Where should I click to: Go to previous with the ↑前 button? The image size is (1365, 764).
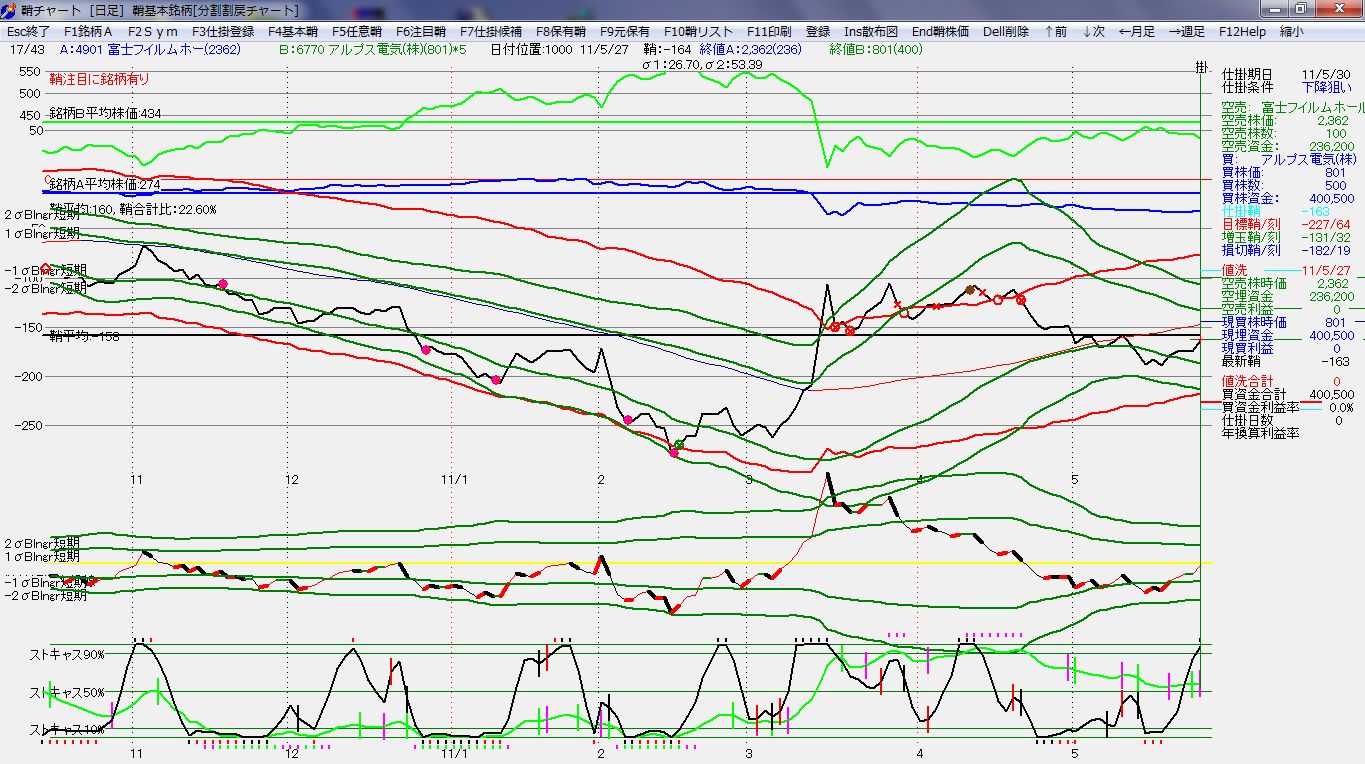click(x=1055, y=31)
